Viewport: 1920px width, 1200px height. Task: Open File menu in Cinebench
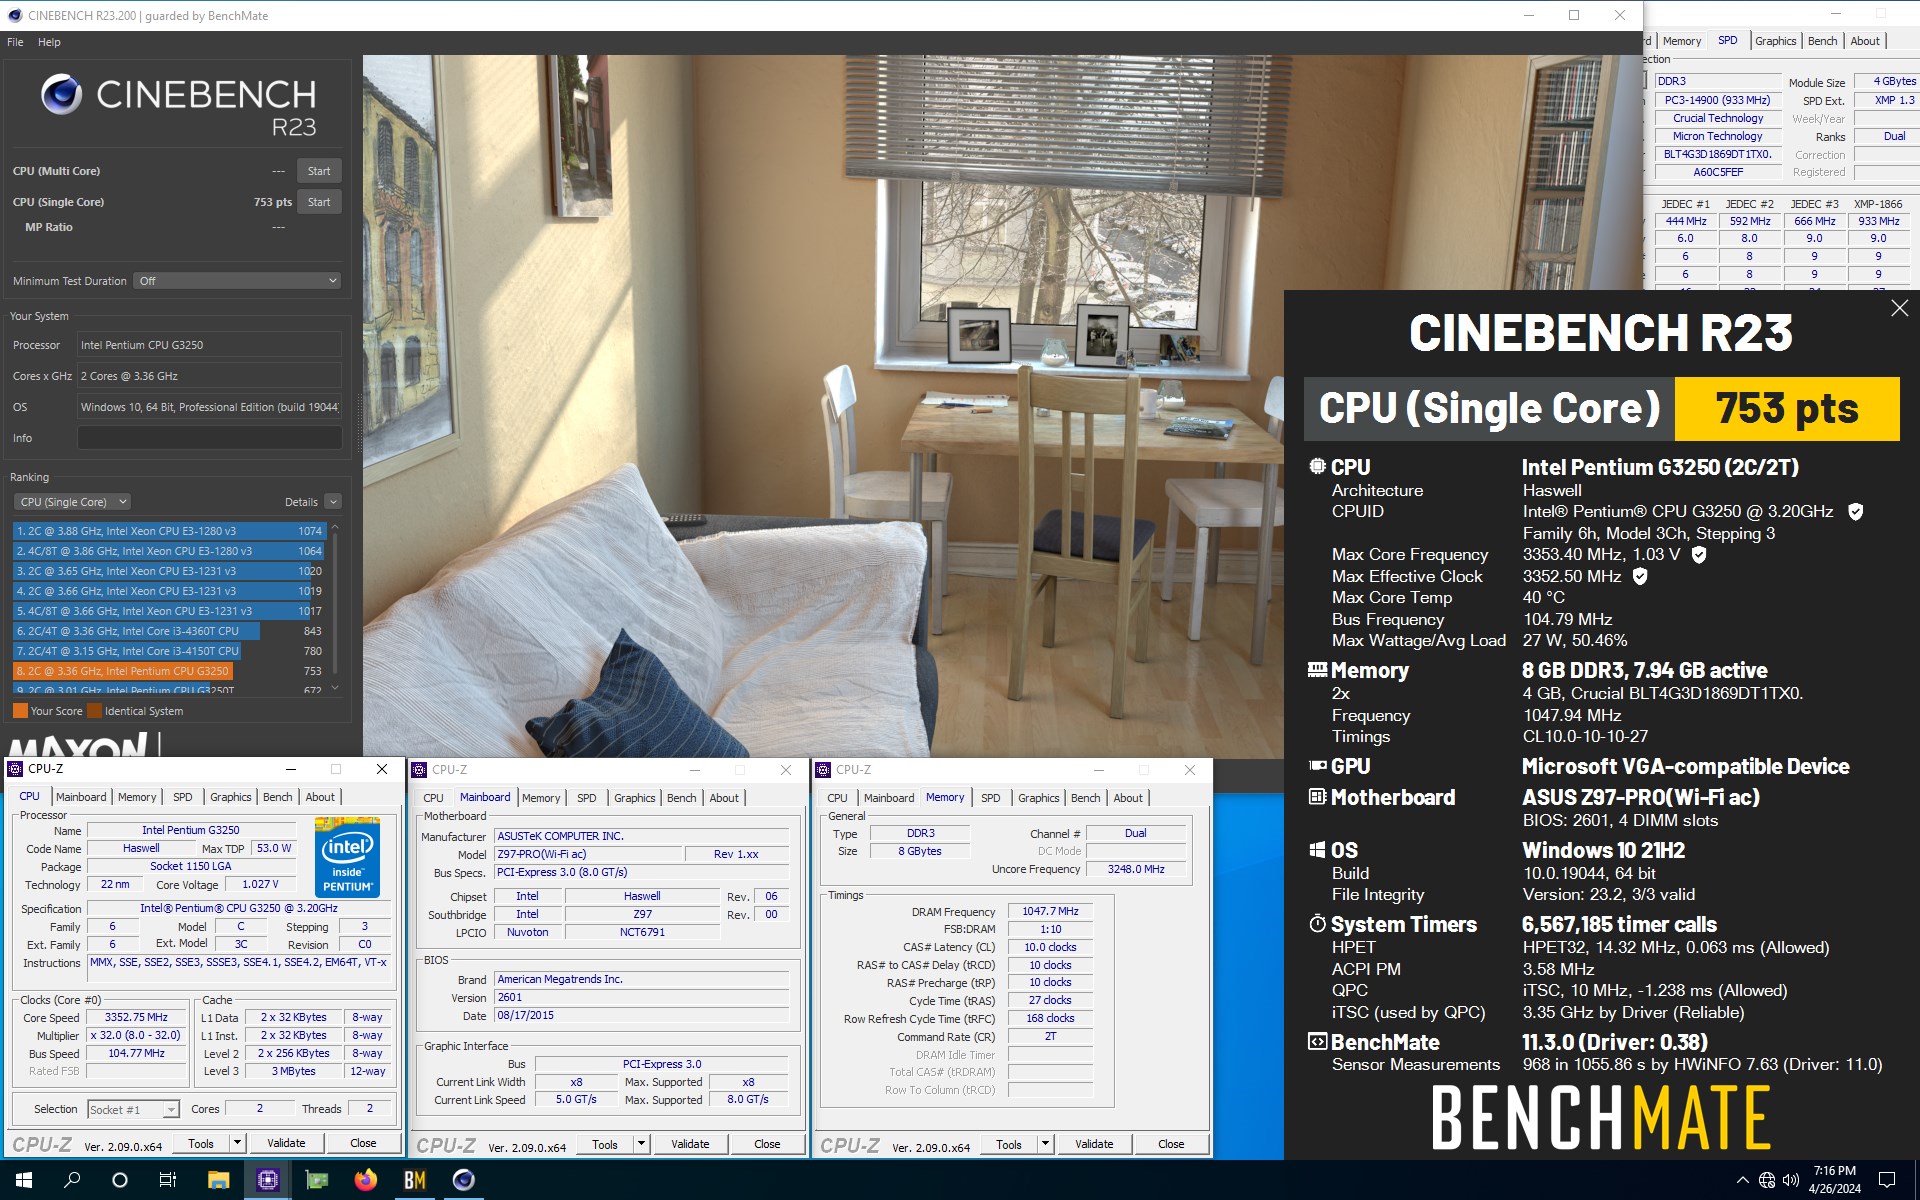(x=15, y=42)
